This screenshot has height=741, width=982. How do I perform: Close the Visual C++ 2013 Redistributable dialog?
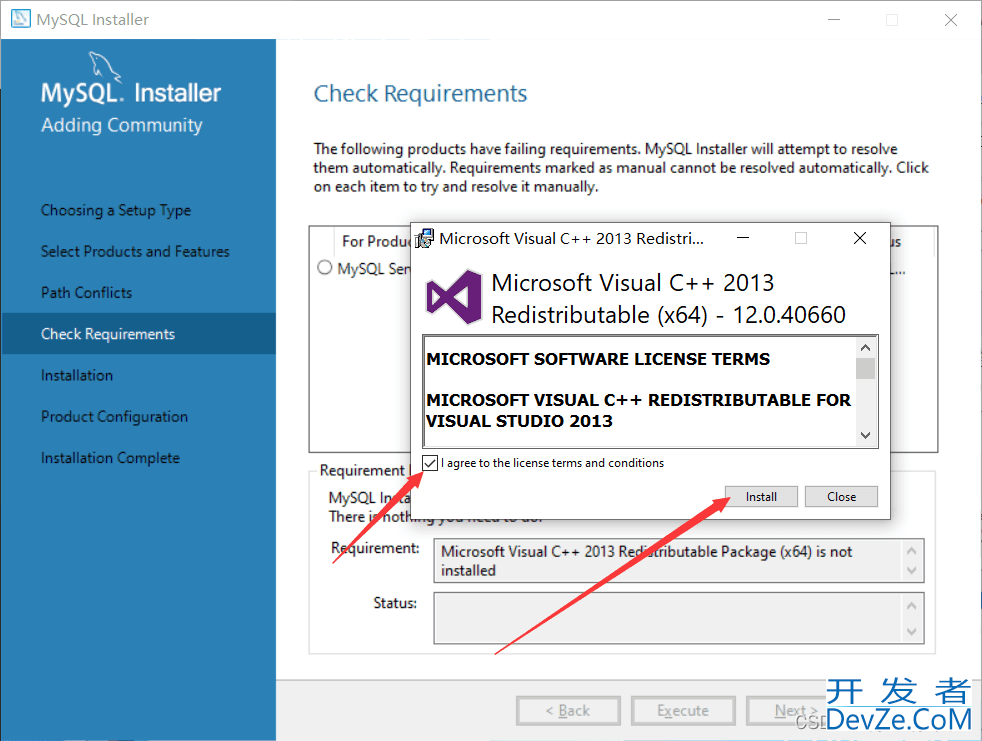(860, 238)
